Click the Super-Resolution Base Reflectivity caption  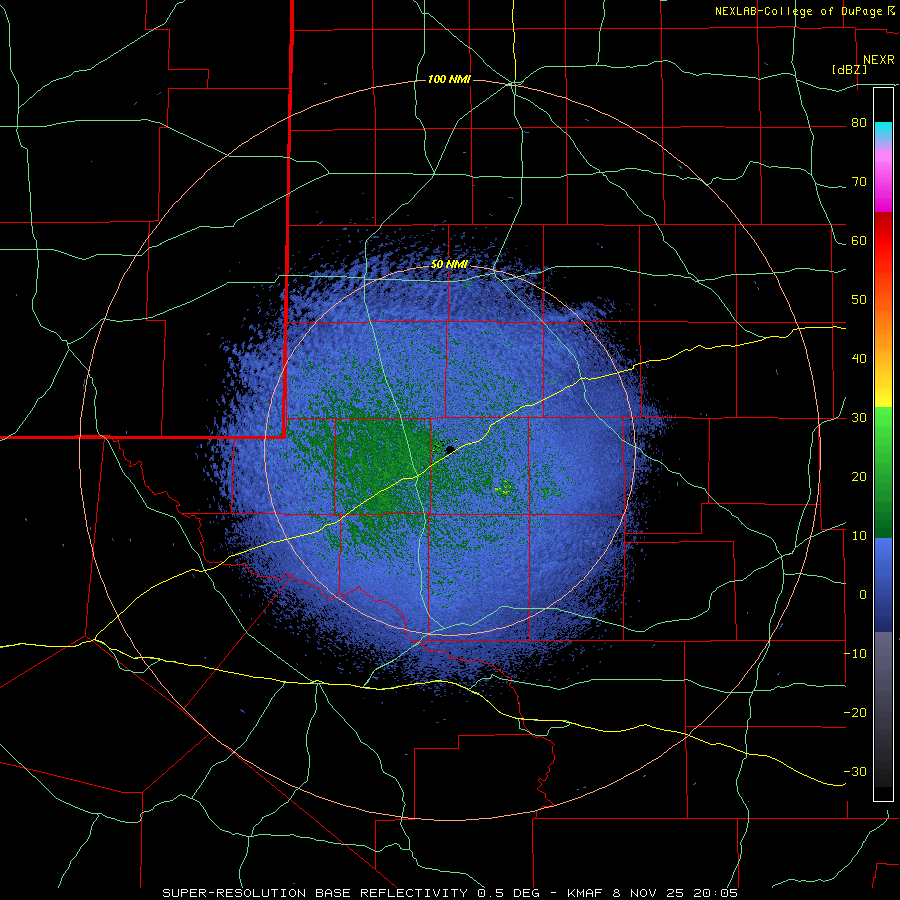(x=449, y=893)
